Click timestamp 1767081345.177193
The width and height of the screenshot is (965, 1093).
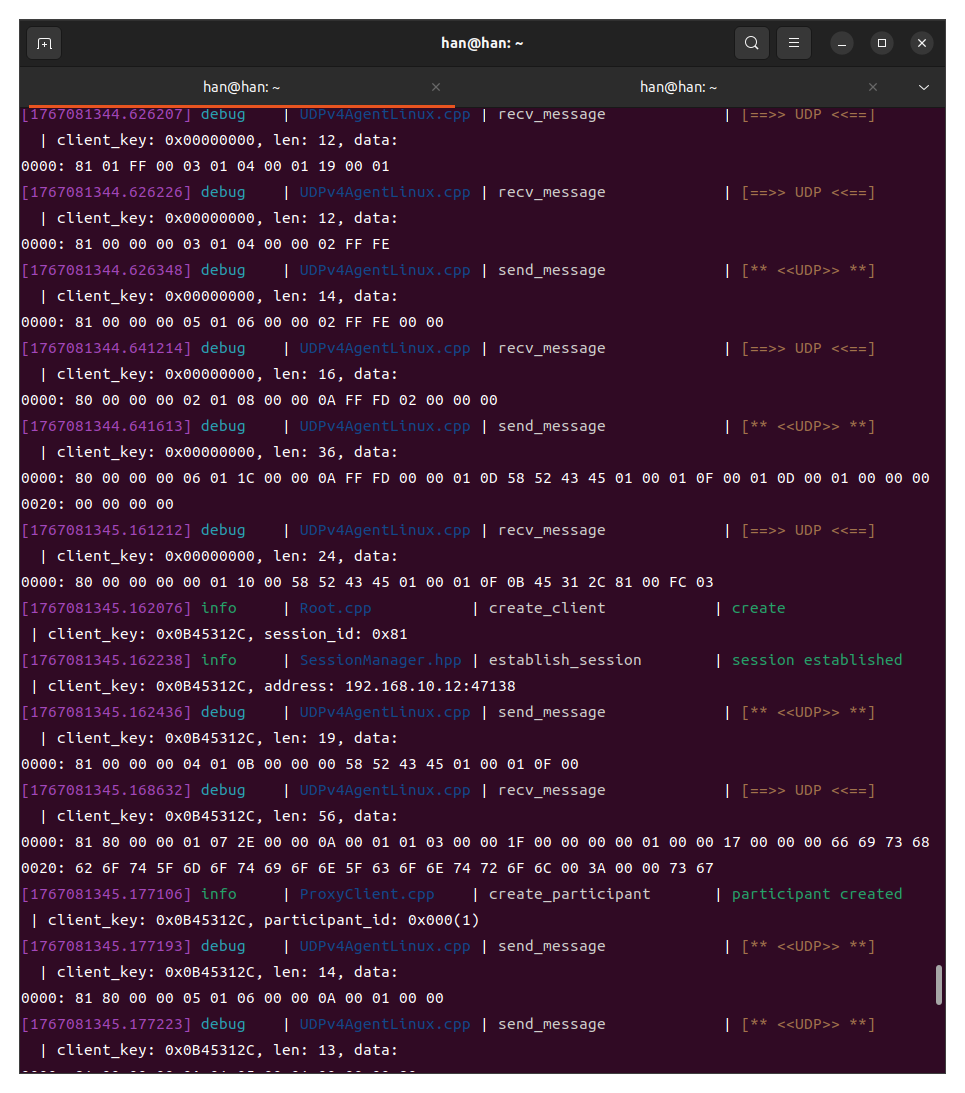[106, 947]
